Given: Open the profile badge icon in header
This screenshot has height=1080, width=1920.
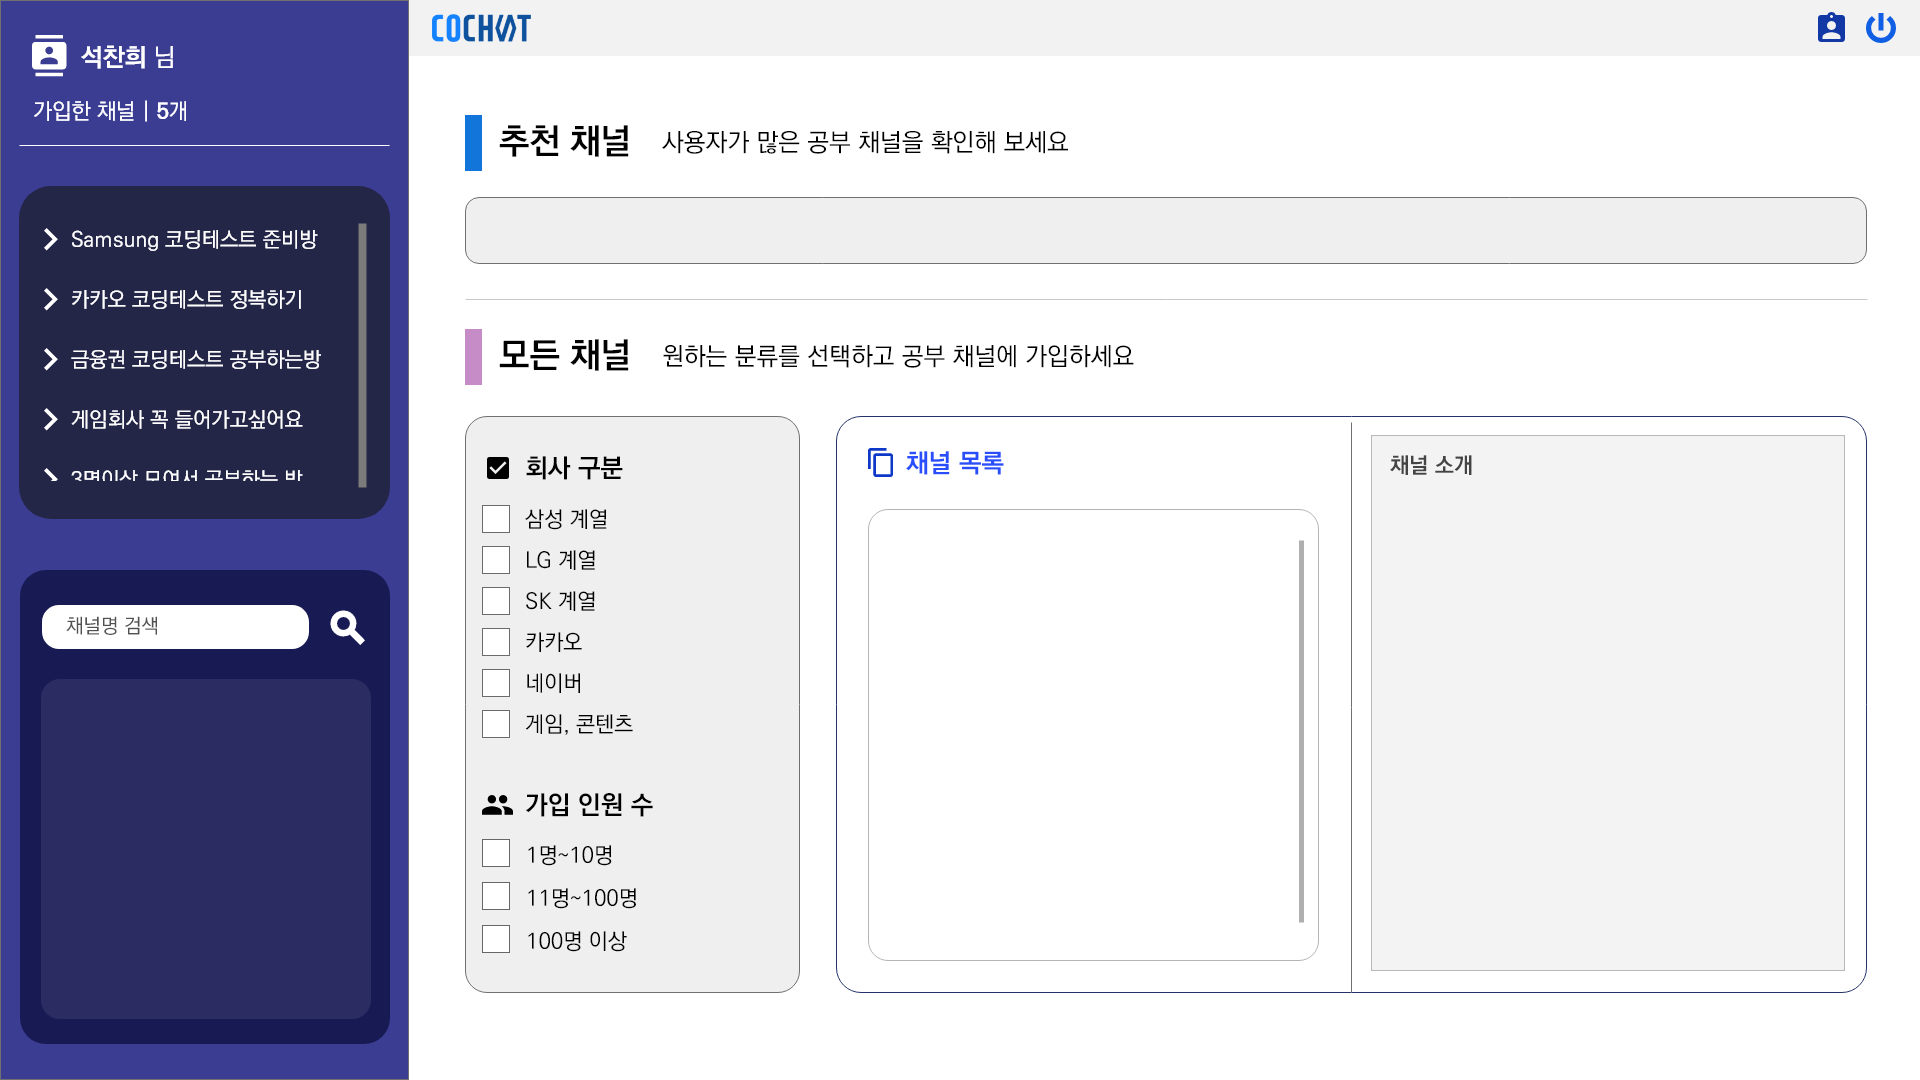Looking at the screenshot, I should pos(1831,28).
